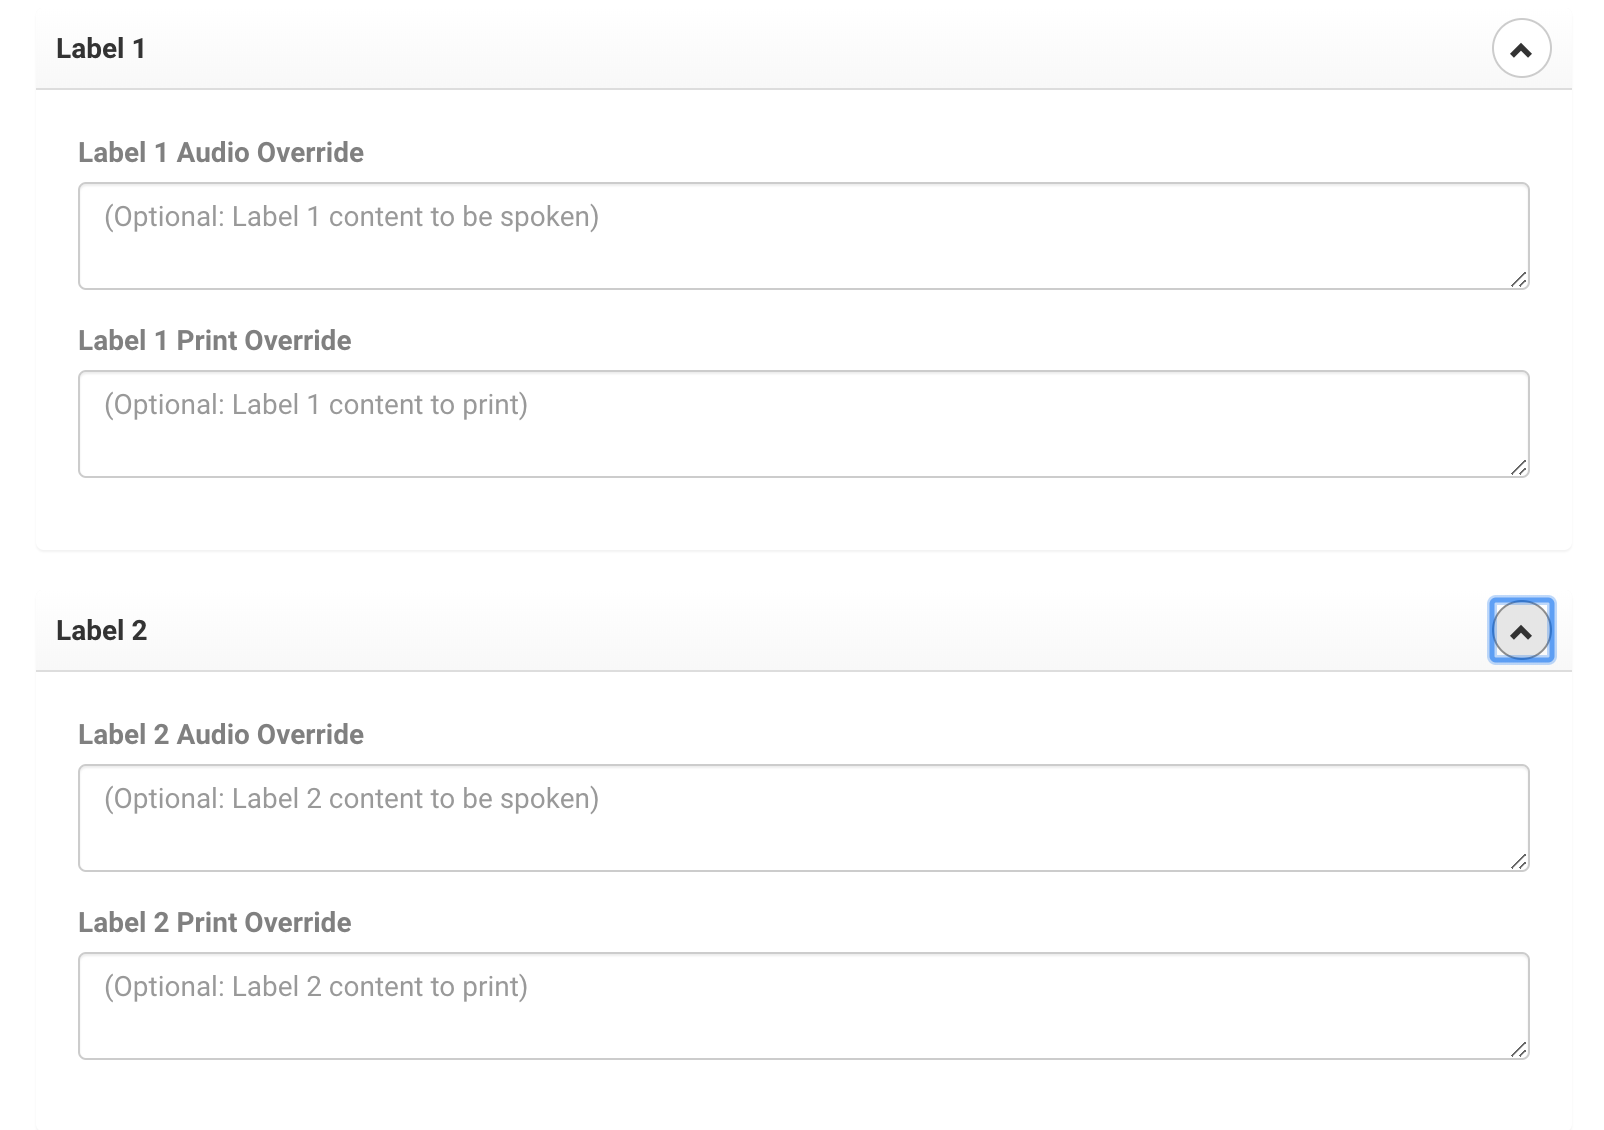Click resize grip on Label 2 Print Override box

[1518, 1050]
